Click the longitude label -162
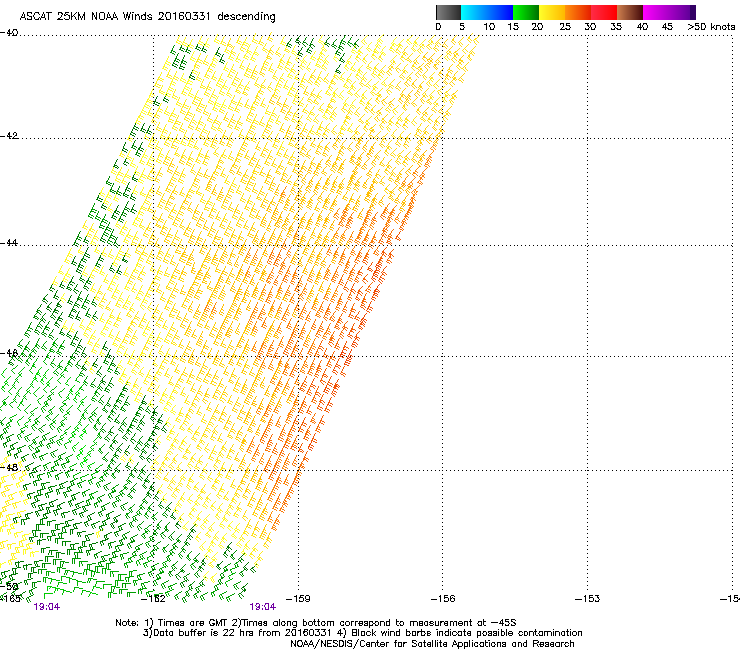This screenshot has width=740, height=650. (153, 599)
